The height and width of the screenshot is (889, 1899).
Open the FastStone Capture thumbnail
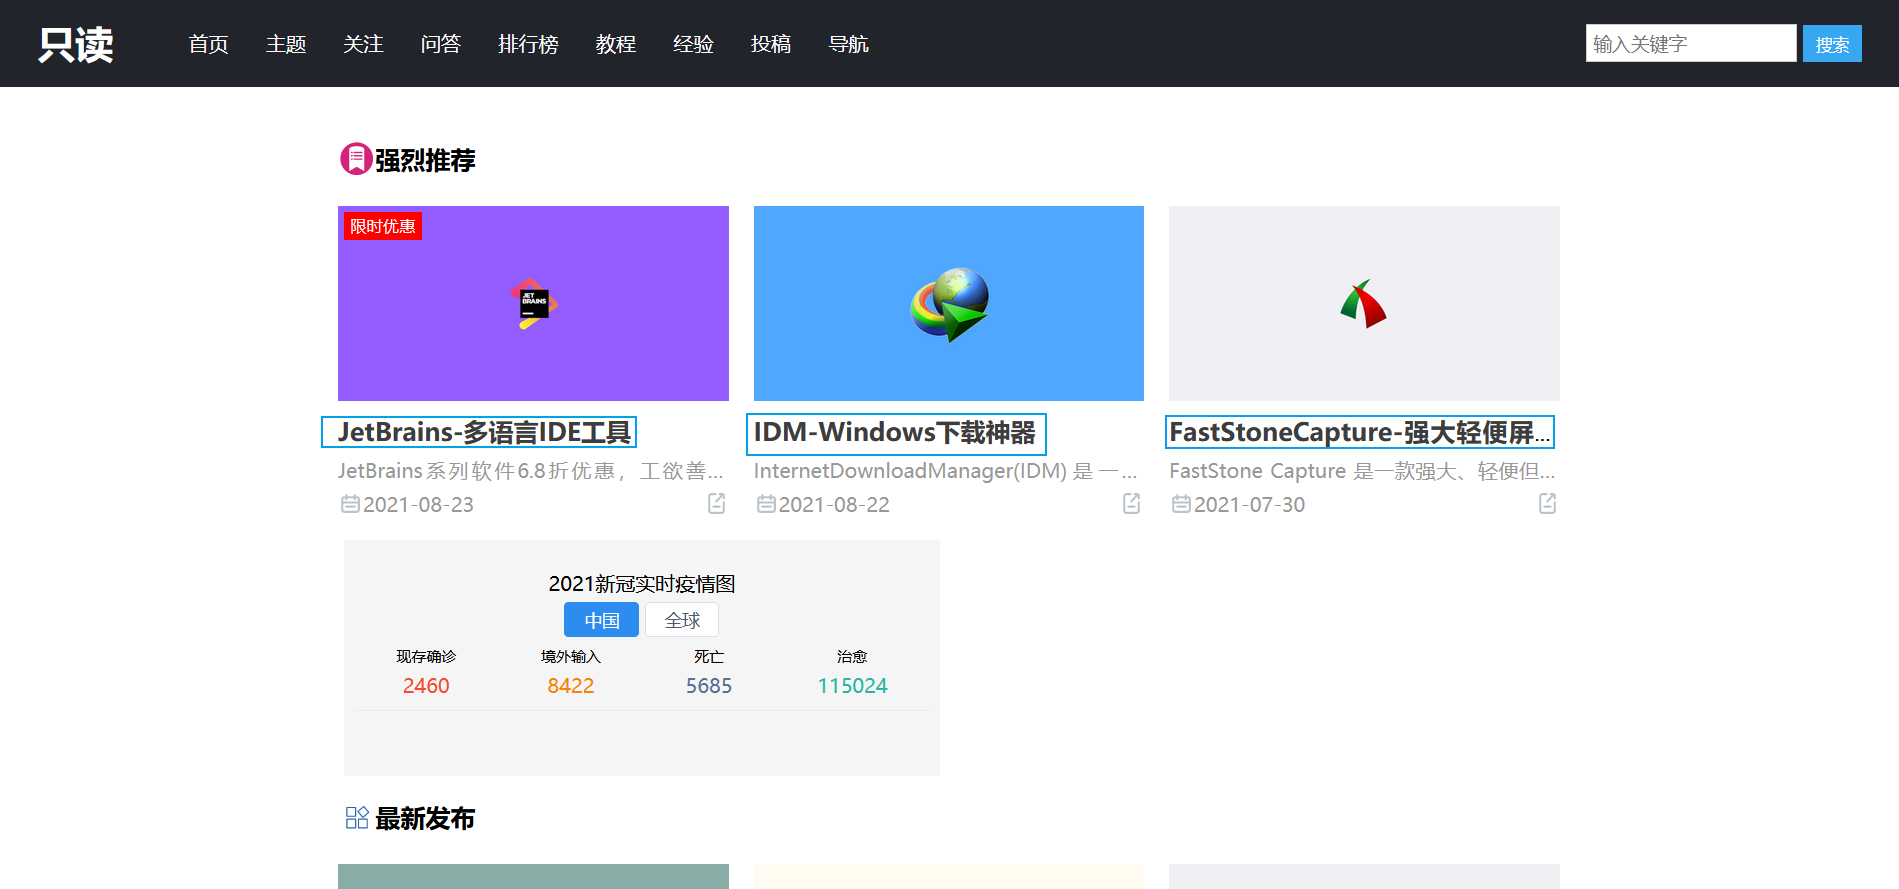1364,303
